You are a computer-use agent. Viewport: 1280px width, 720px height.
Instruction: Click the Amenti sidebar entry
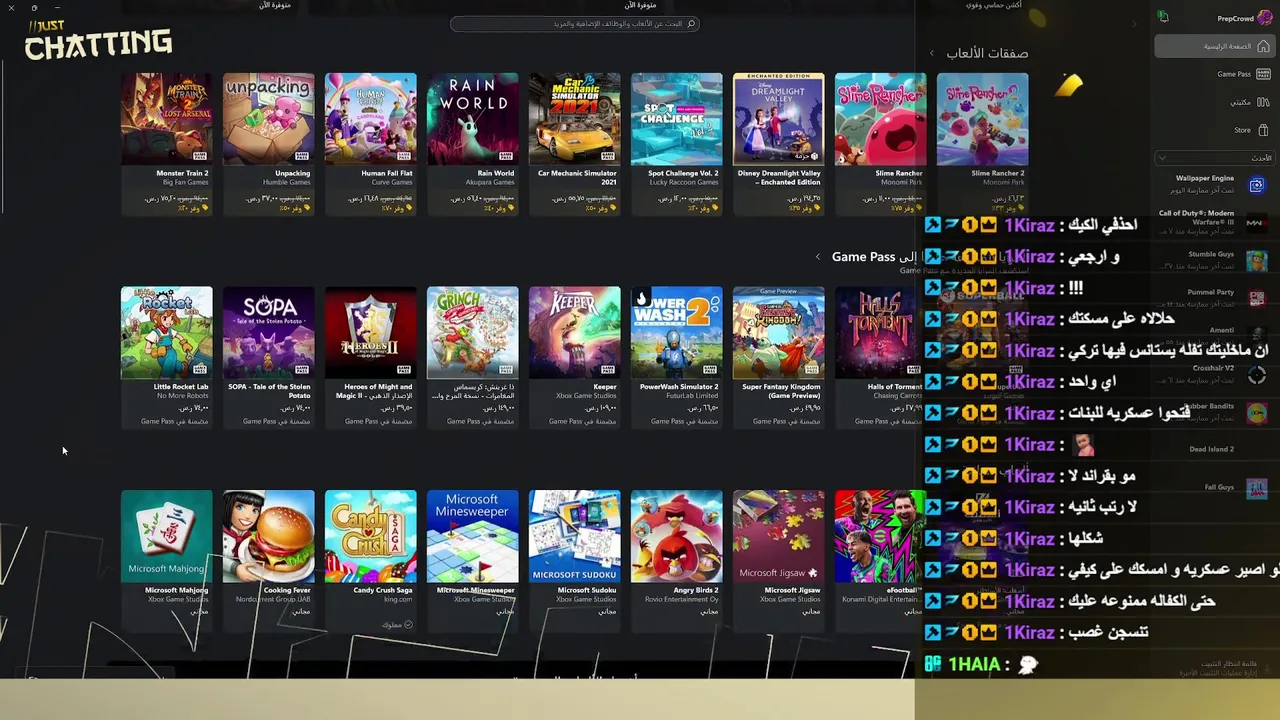click(x=1222, y=330)
